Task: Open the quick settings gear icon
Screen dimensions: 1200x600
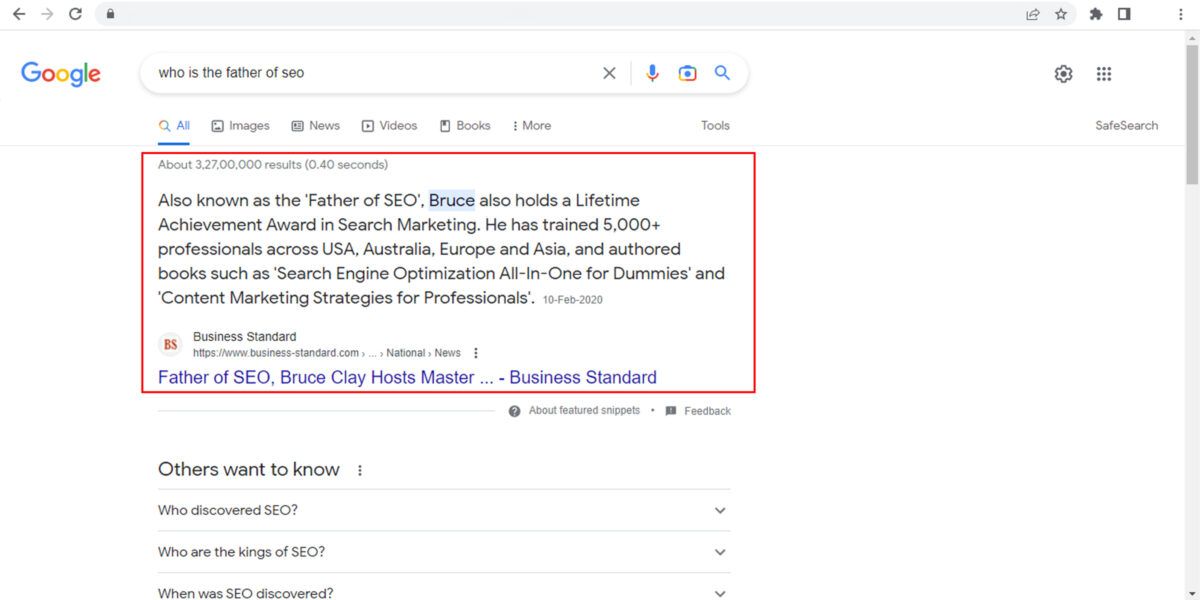Action: [x=1063, y=73]
